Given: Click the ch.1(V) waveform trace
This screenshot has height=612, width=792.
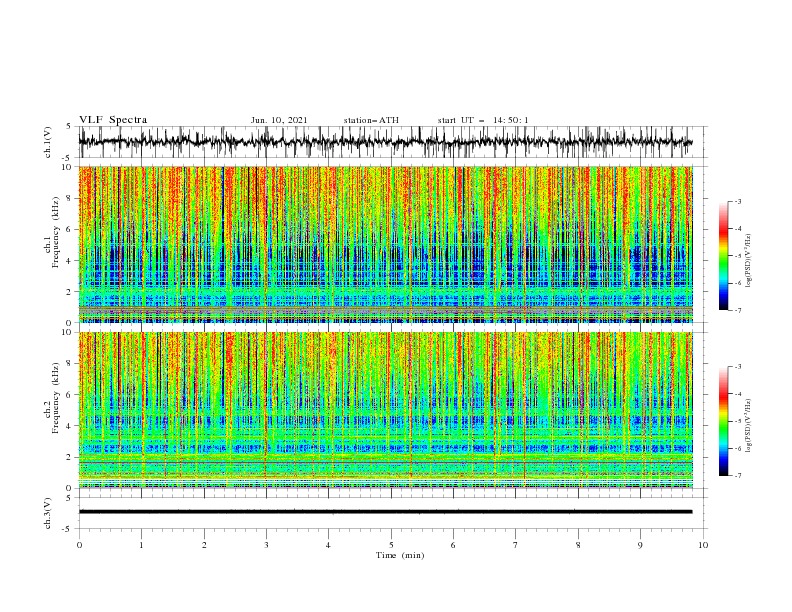Looking at the screenshot, I should [385, 142].
